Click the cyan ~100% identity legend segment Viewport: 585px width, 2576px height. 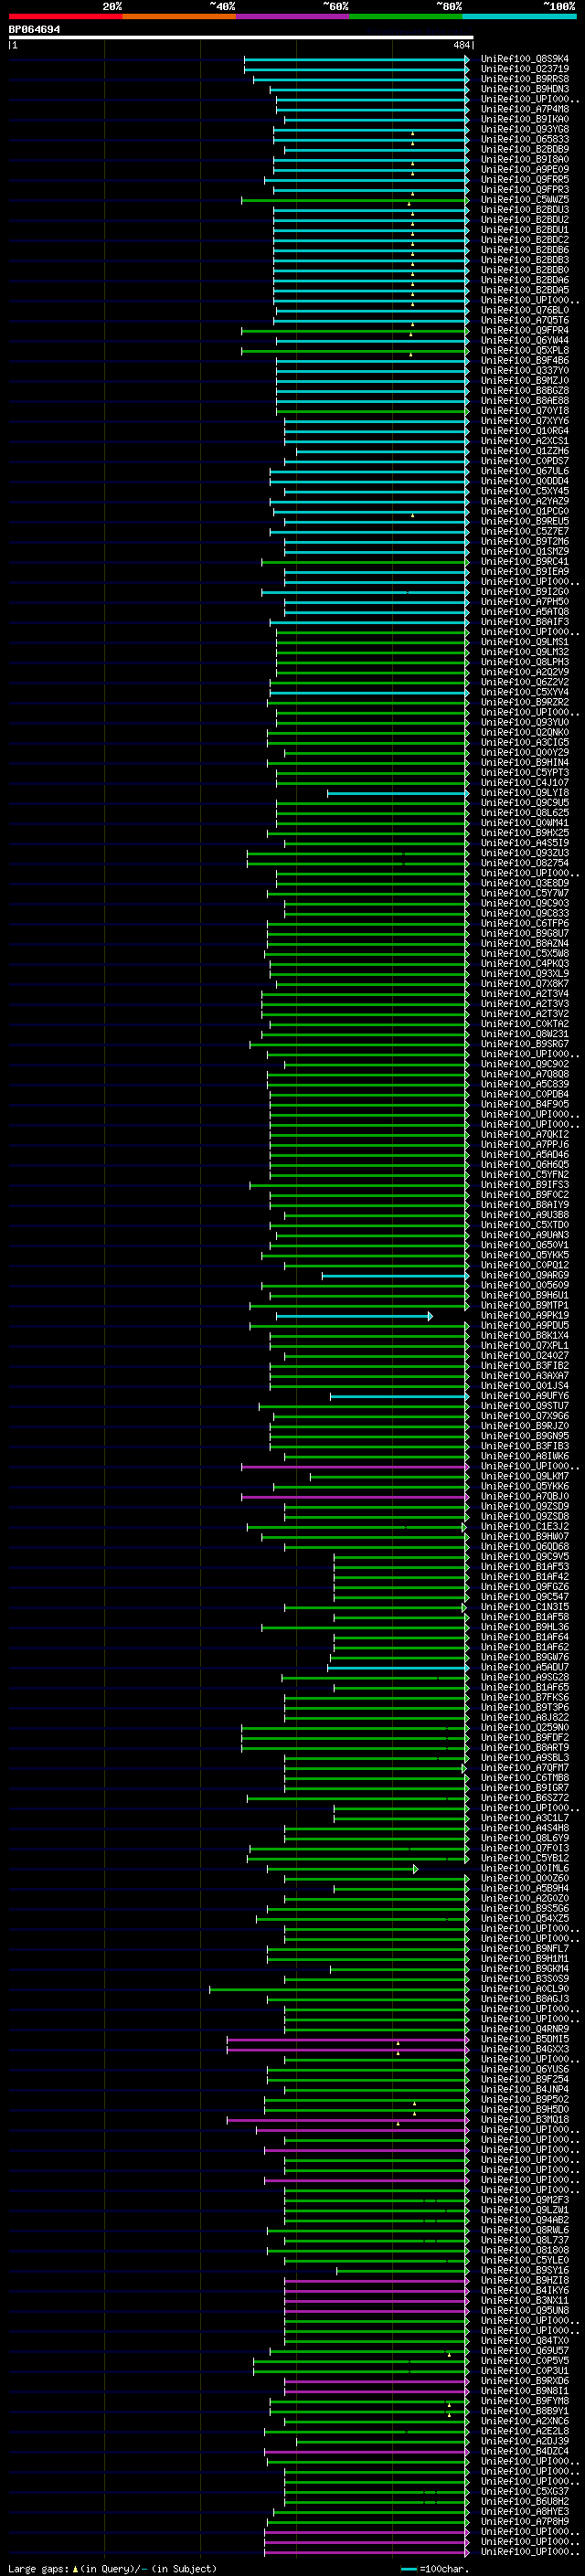(519, 16)
